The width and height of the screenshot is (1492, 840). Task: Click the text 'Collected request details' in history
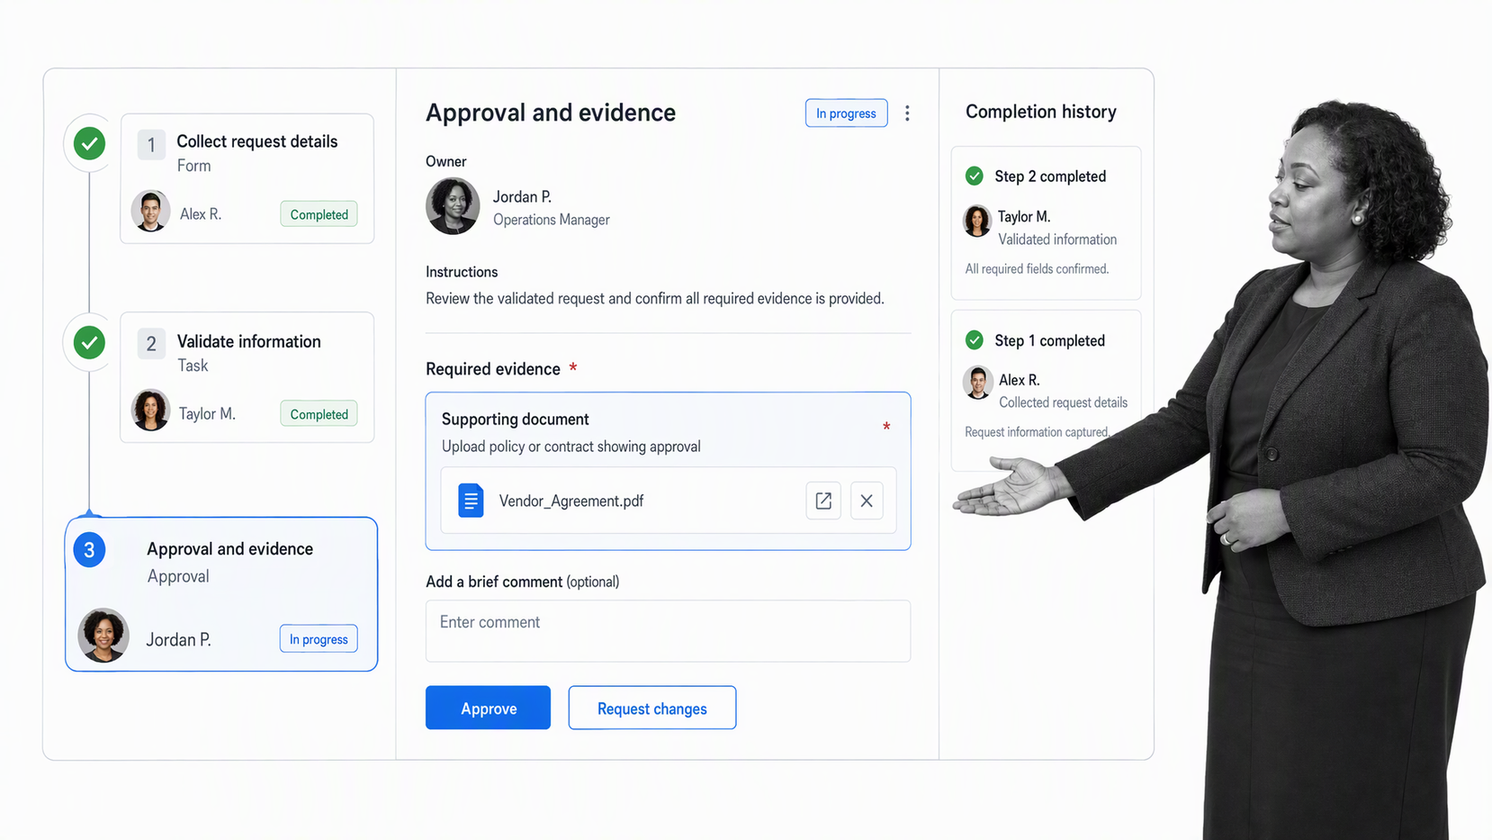point(1063,402)
